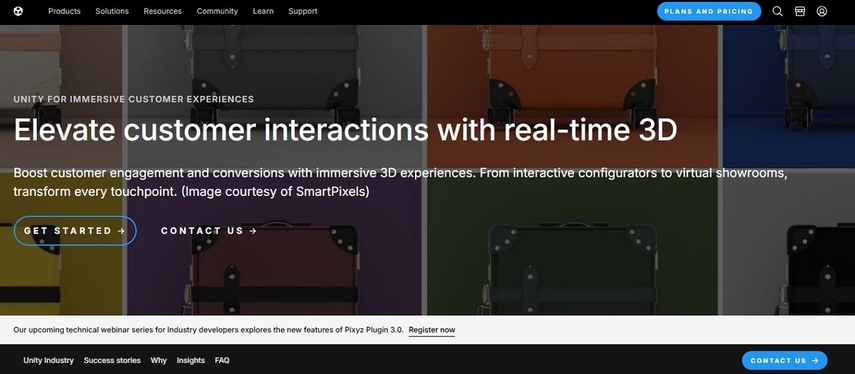Jump to the FAQ section
This screenshot has height=374, width=855.
click(x=222, y=360)
